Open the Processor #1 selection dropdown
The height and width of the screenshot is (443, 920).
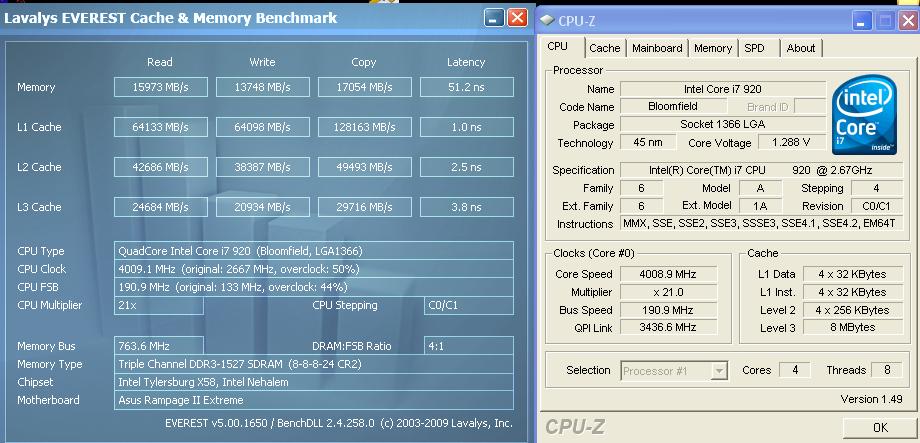point(719,371)
